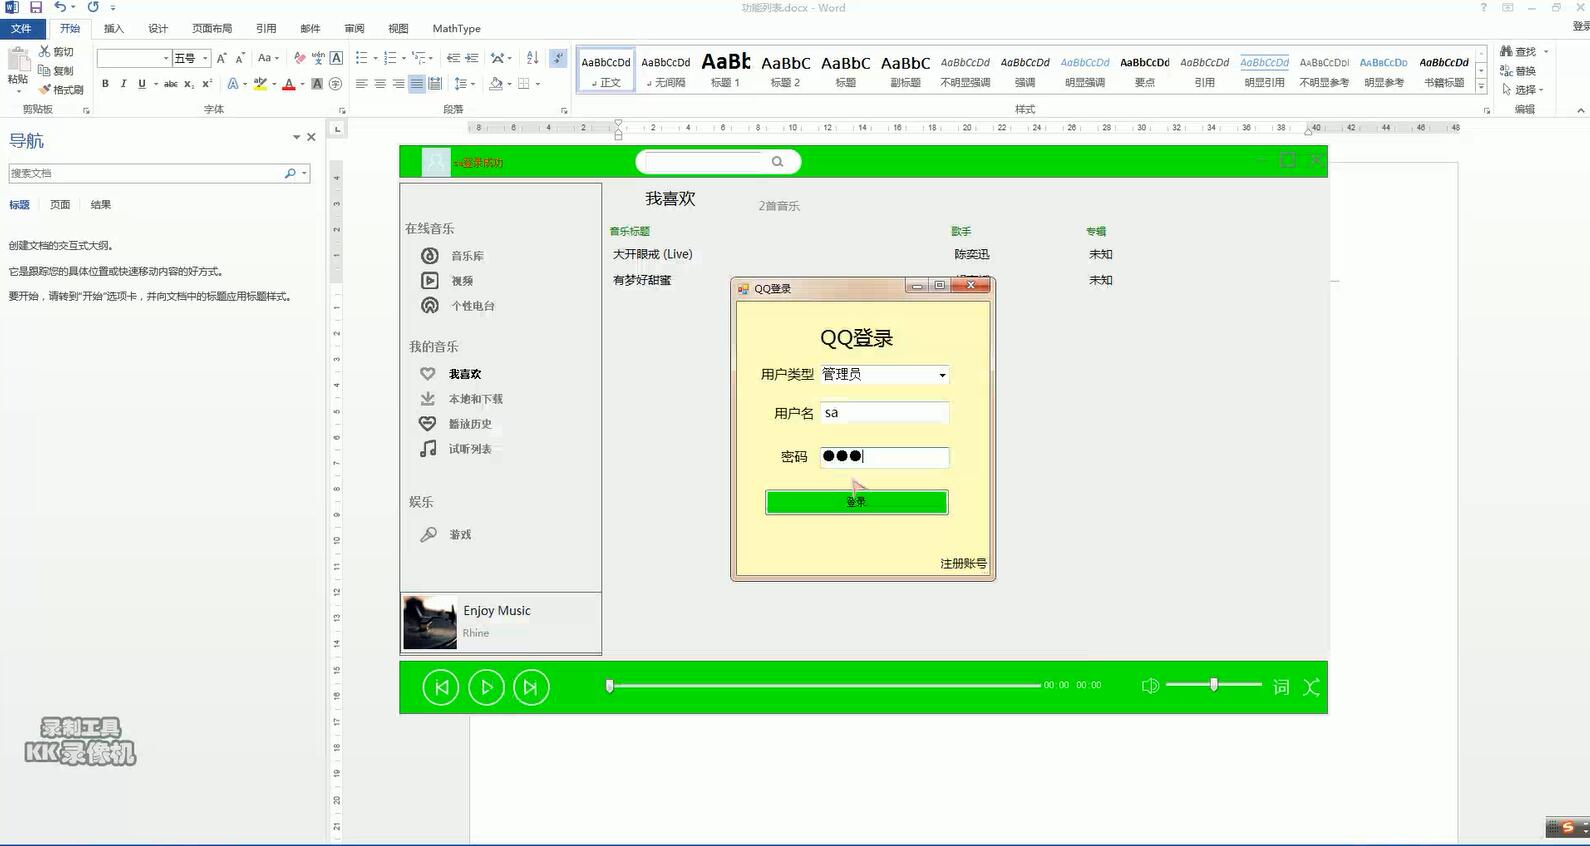
Task: Adjust the volume slider handle
Action: point(1214,685)
